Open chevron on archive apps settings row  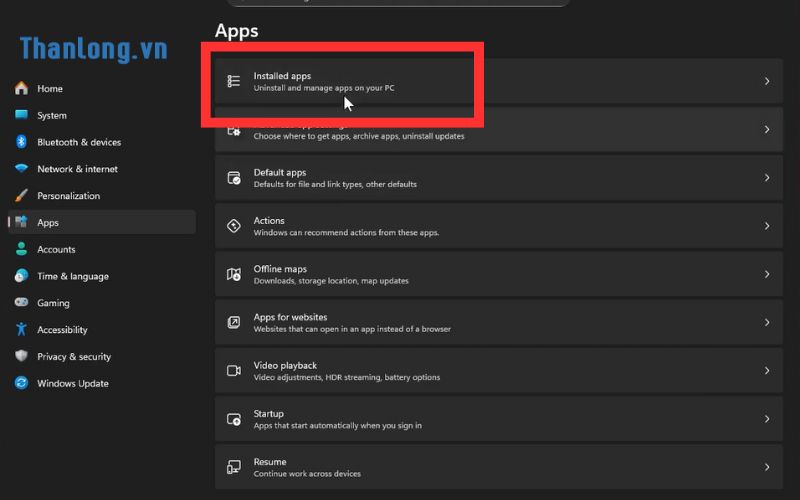click(x=767, y=130)
